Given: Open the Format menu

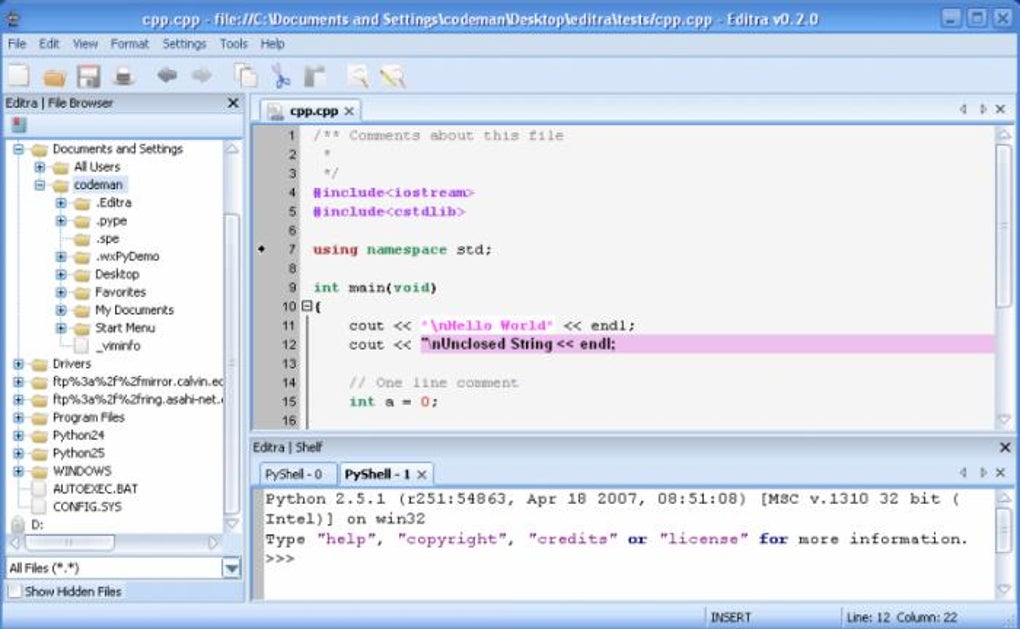Looking at the screenshot, I should 129,44.
